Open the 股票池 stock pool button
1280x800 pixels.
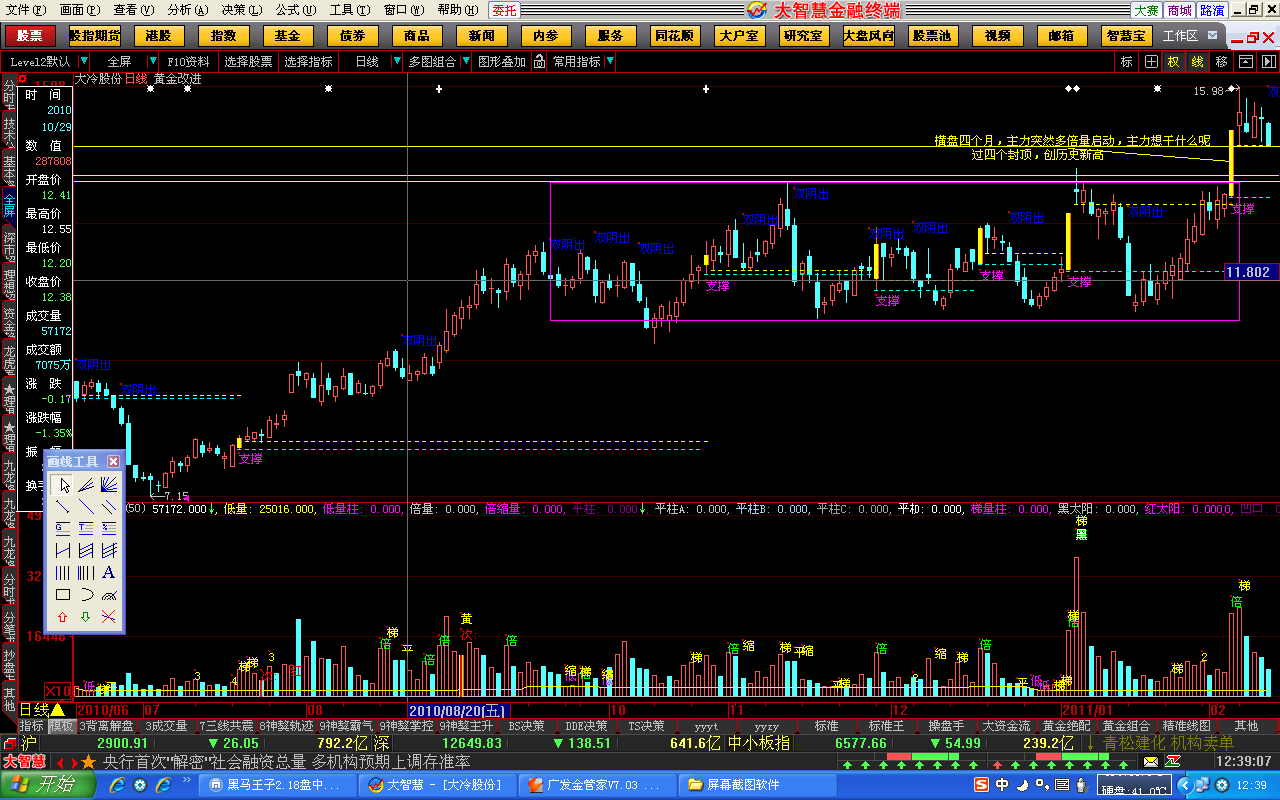click(x=933, y=36)
